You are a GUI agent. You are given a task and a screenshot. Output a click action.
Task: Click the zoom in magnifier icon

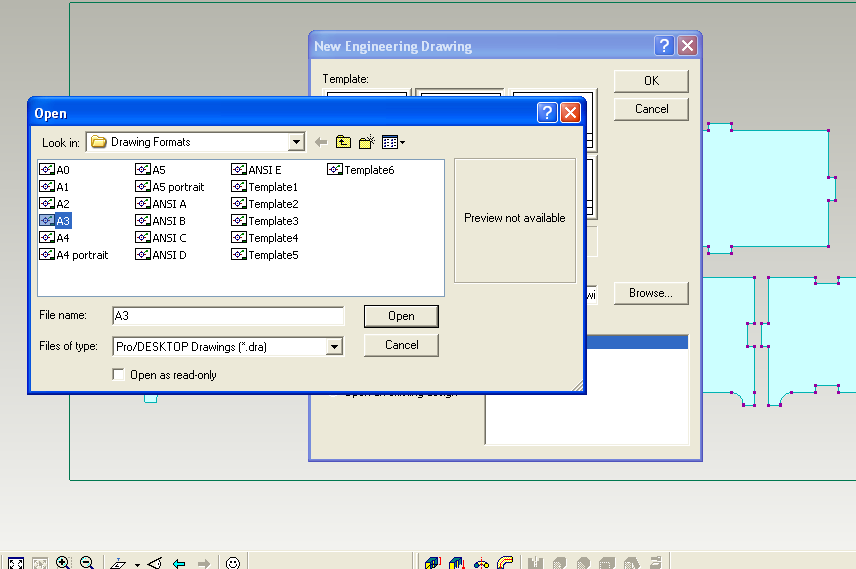63,562
